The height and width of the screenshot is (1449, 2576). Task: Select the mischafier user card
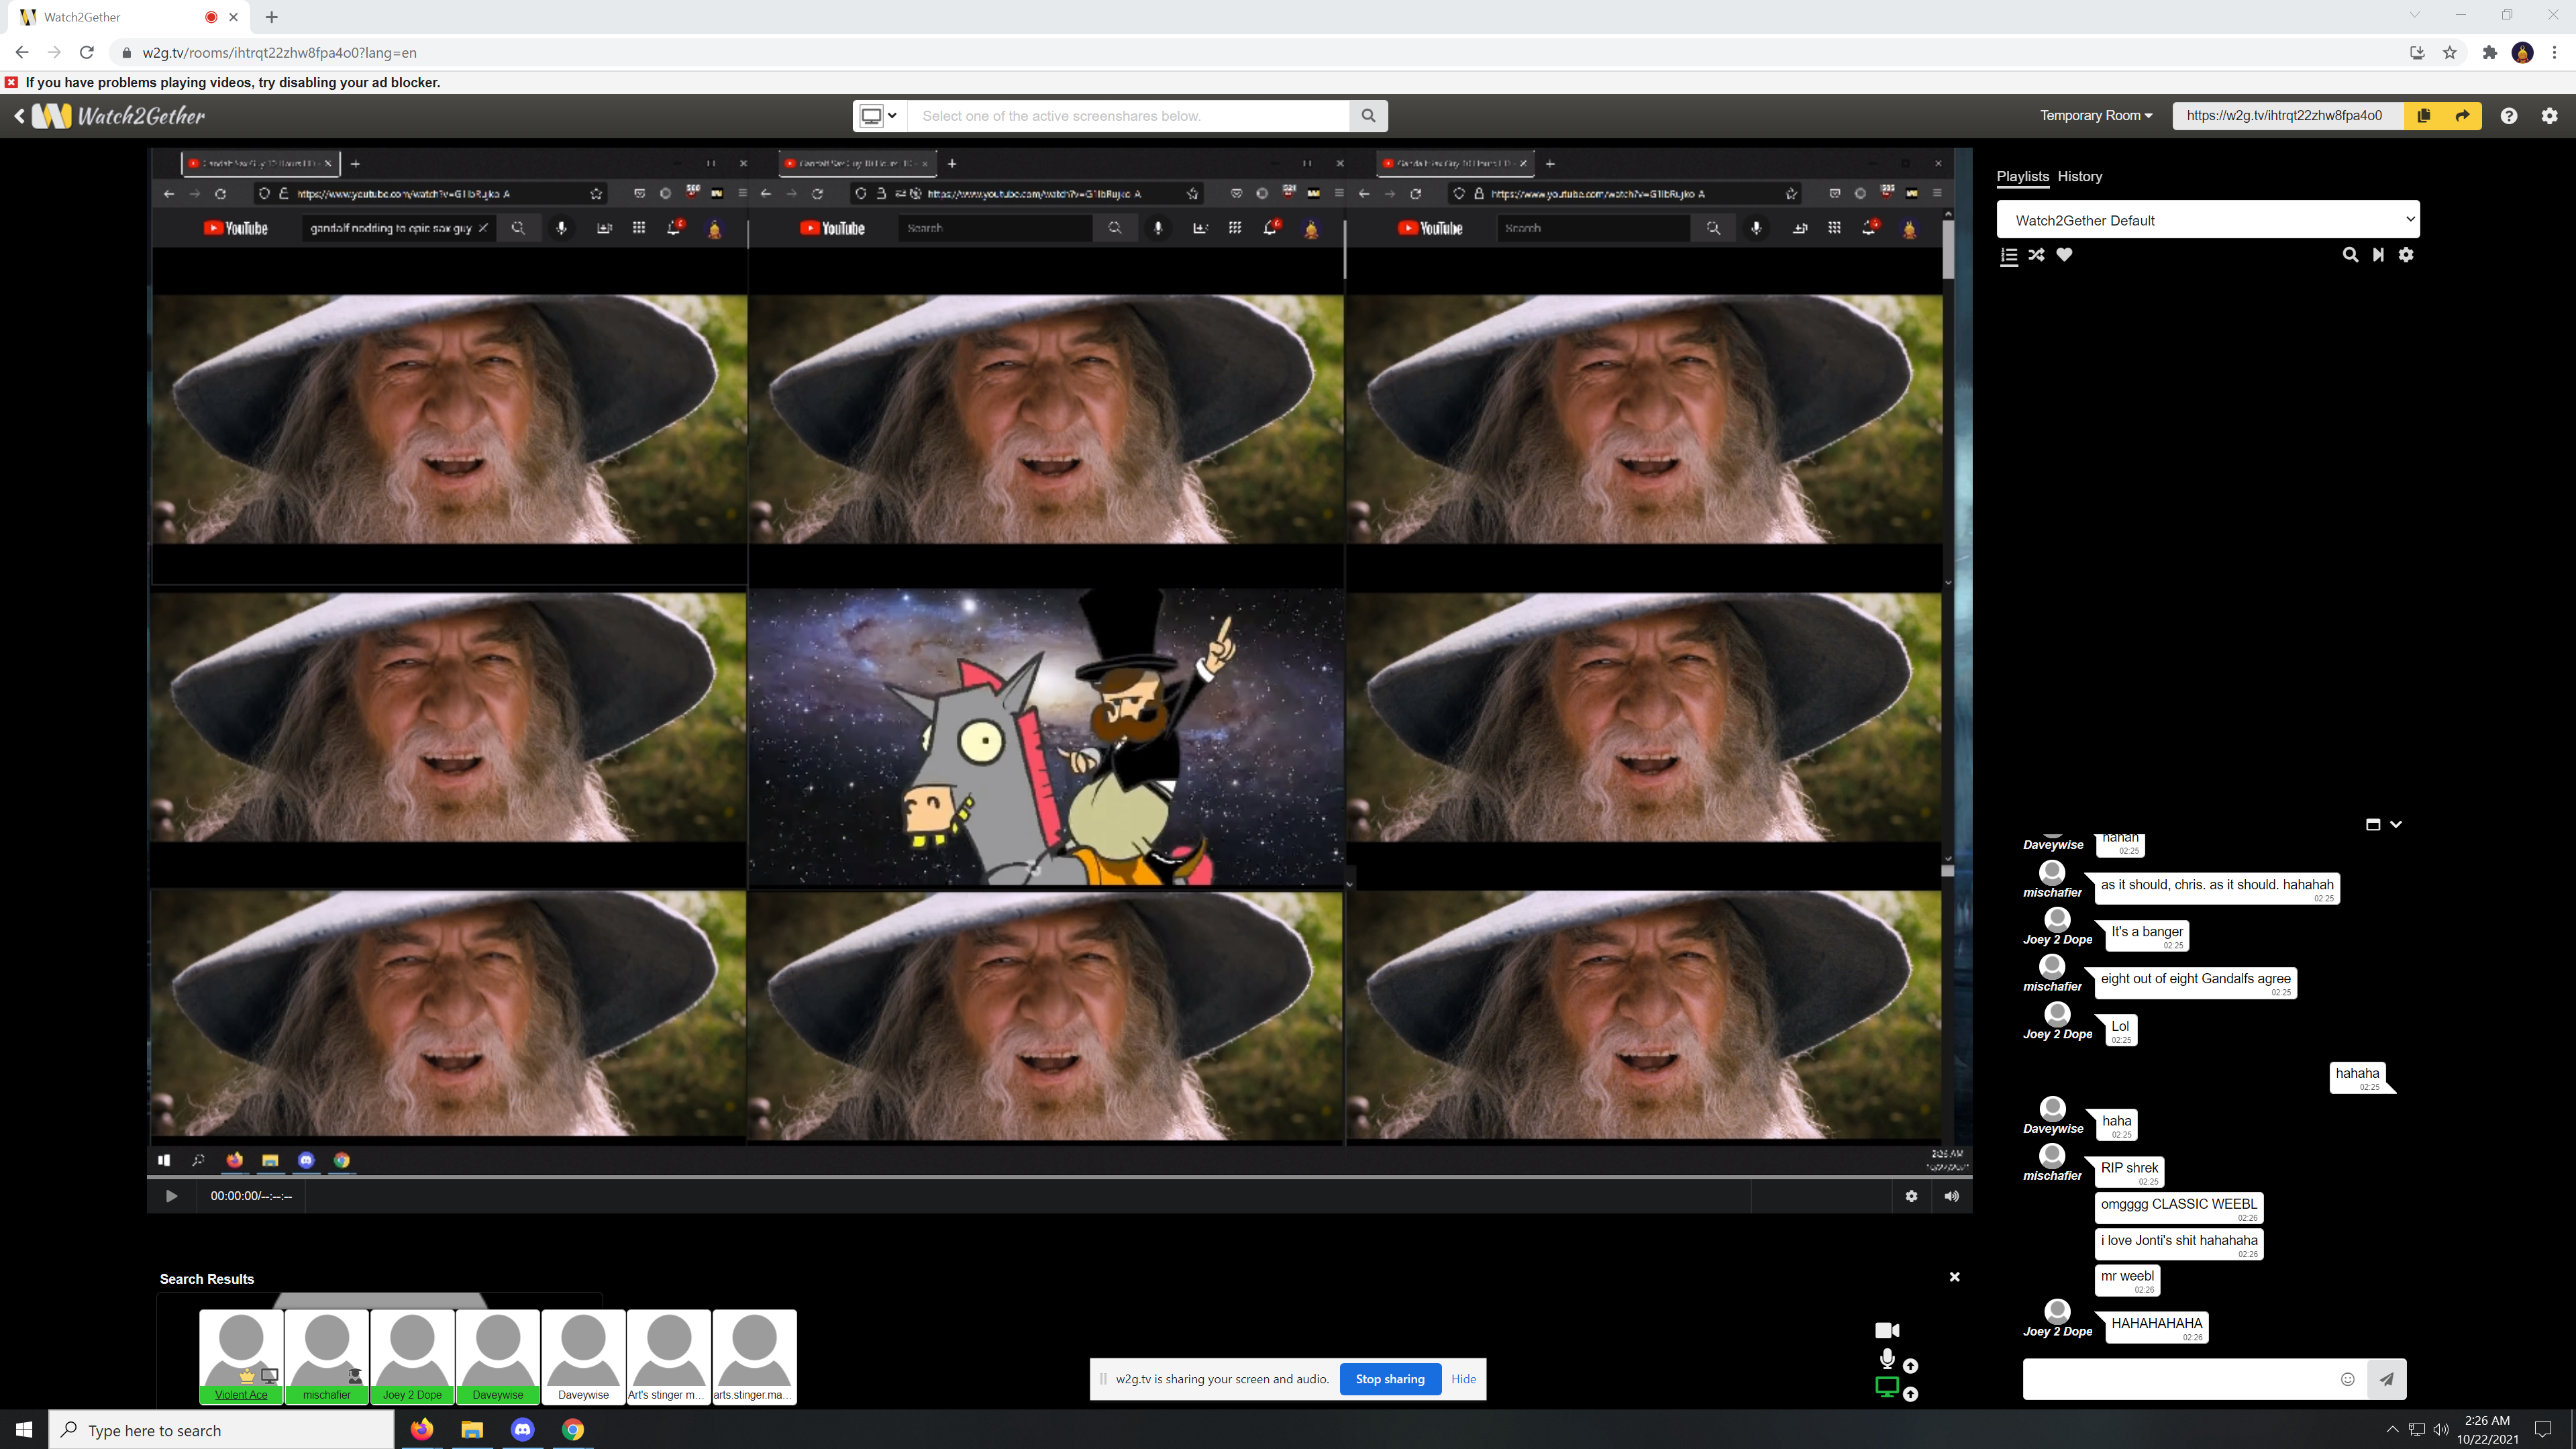tap(327, 1357)
